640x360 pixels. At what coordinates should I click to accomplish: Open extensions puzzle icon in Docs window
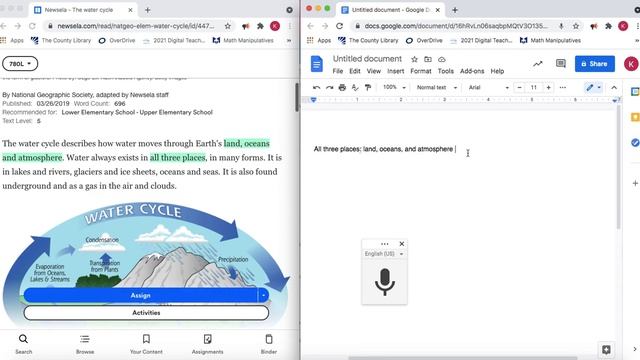coord(608,26)
